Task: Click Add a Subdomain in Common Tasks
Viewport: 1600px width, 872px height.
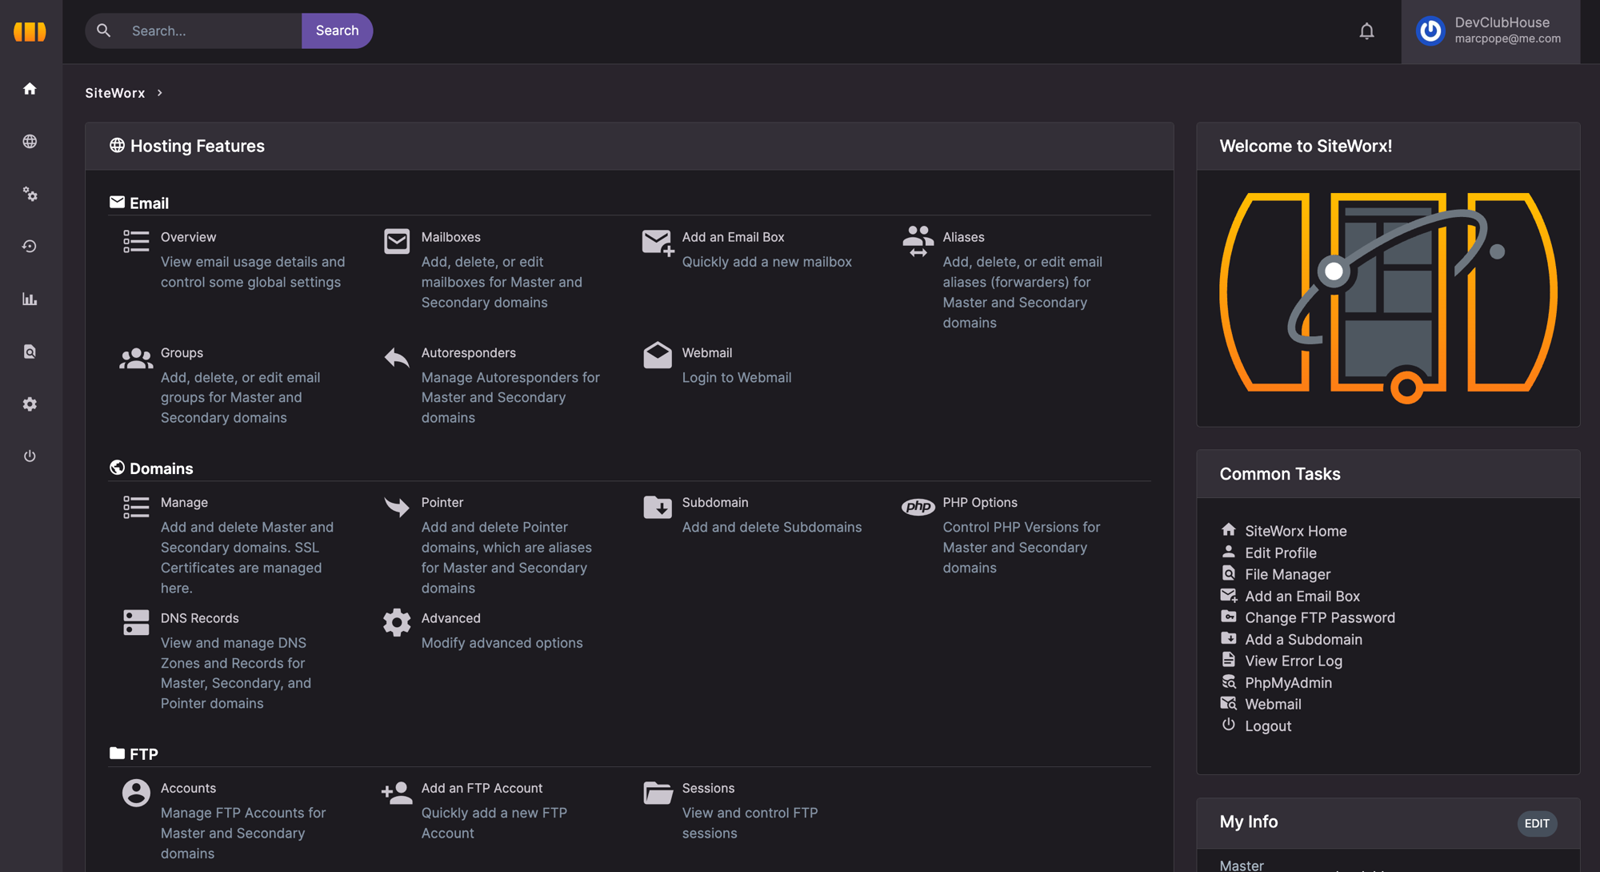Action: pos(1303,640)
